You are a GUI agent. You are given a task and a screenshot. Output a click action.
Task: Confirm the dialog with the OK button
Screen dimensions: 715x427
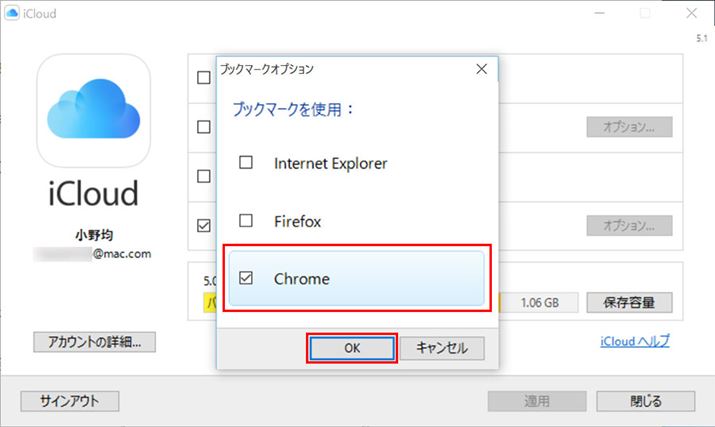[x=352, y=348]
